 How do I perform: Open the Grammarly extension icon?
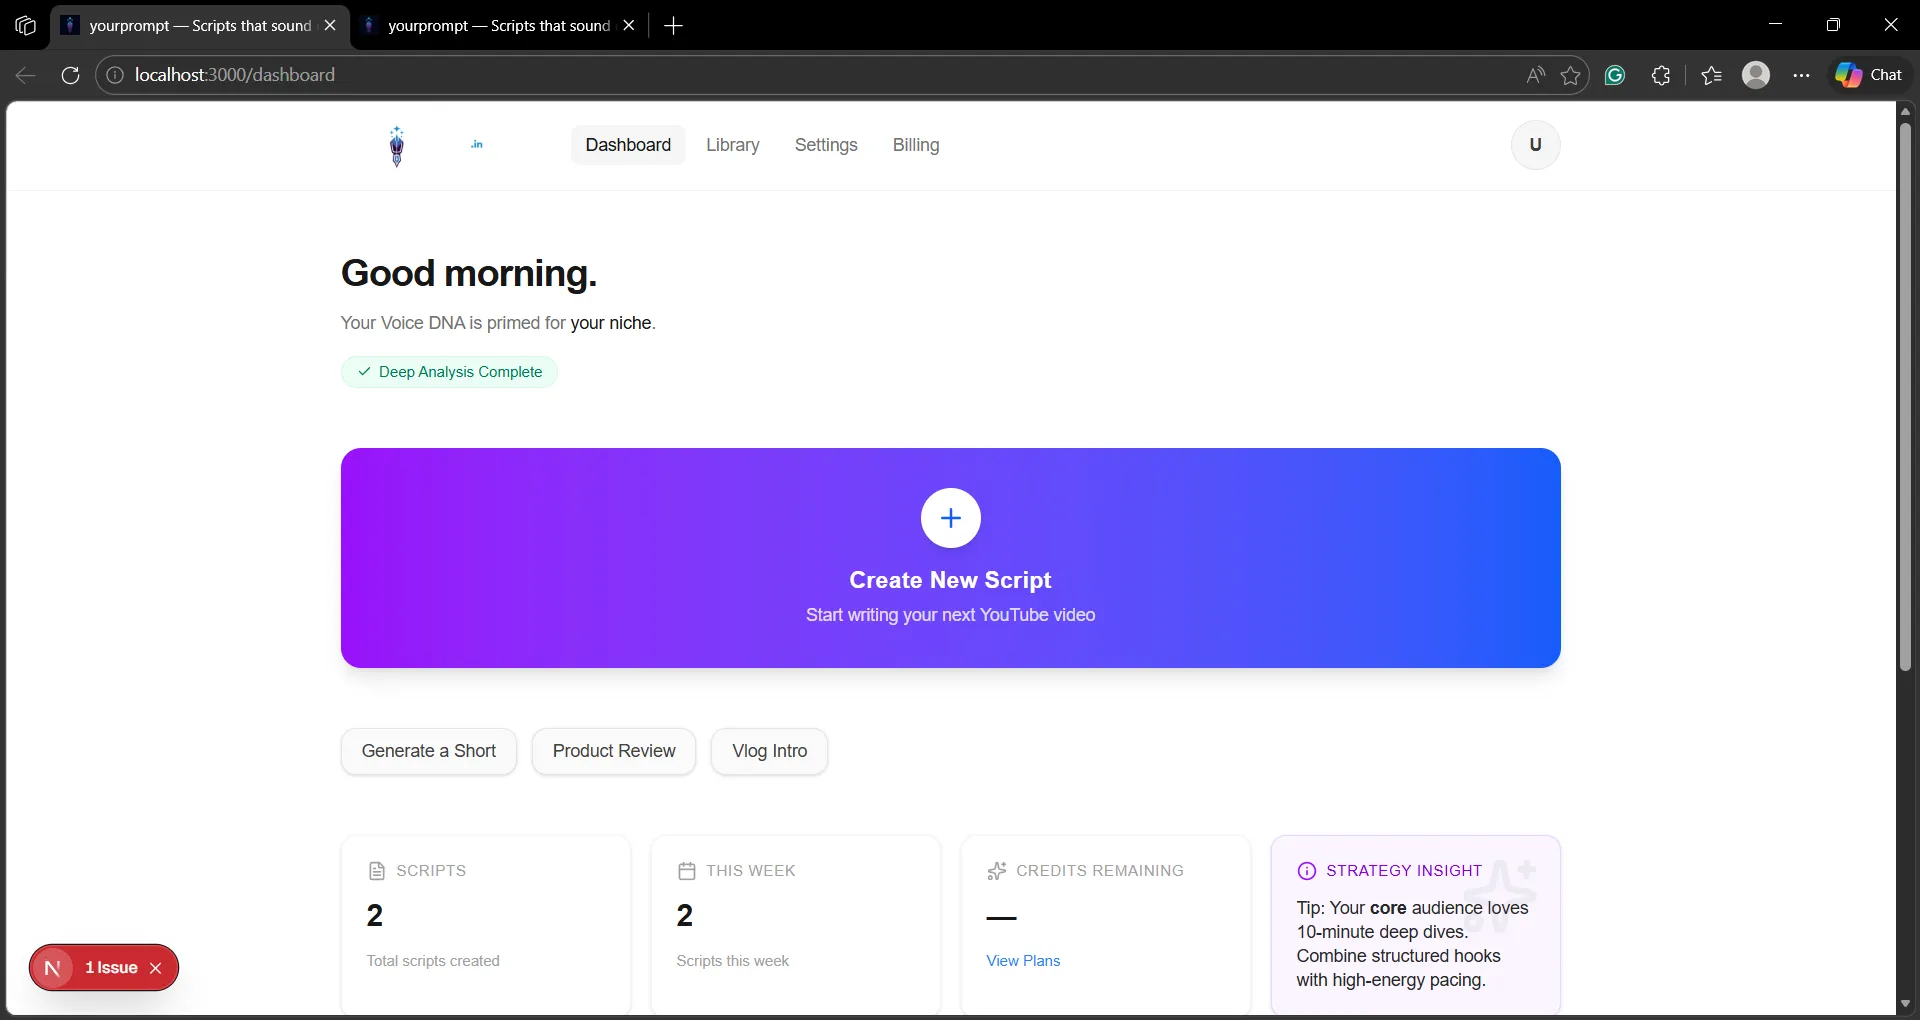tap(1615, 75)
